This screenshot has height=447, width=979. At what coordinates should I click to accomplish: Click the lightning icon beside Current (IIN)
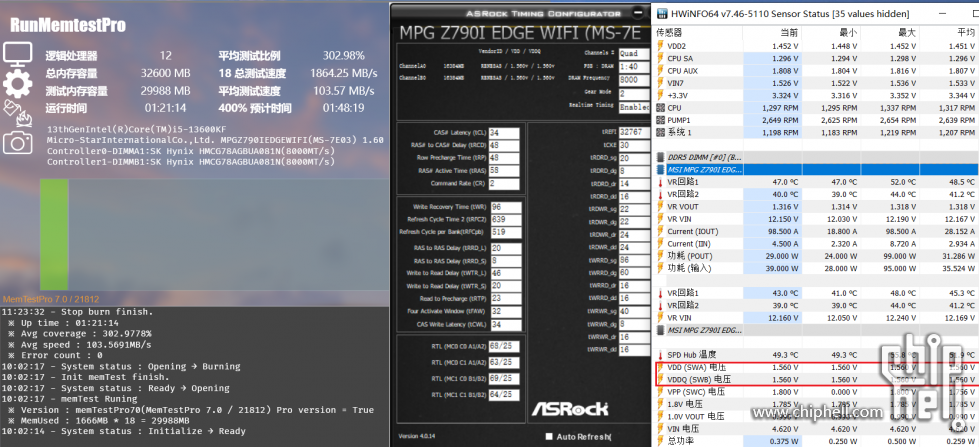661,243
